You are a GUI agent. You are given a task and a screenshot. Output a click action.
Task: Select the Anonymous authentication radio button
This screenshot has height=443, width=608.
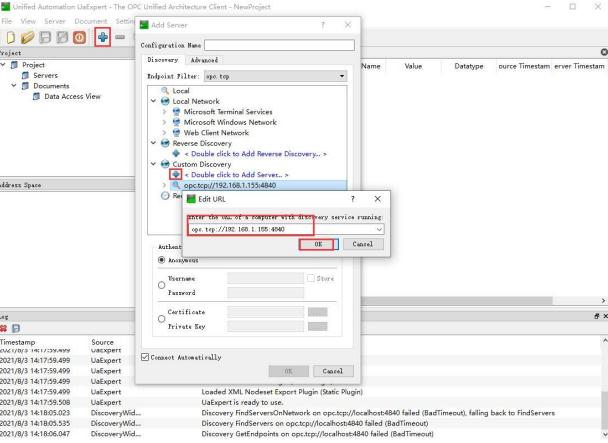pyautogui.click(x=162, y=260)
